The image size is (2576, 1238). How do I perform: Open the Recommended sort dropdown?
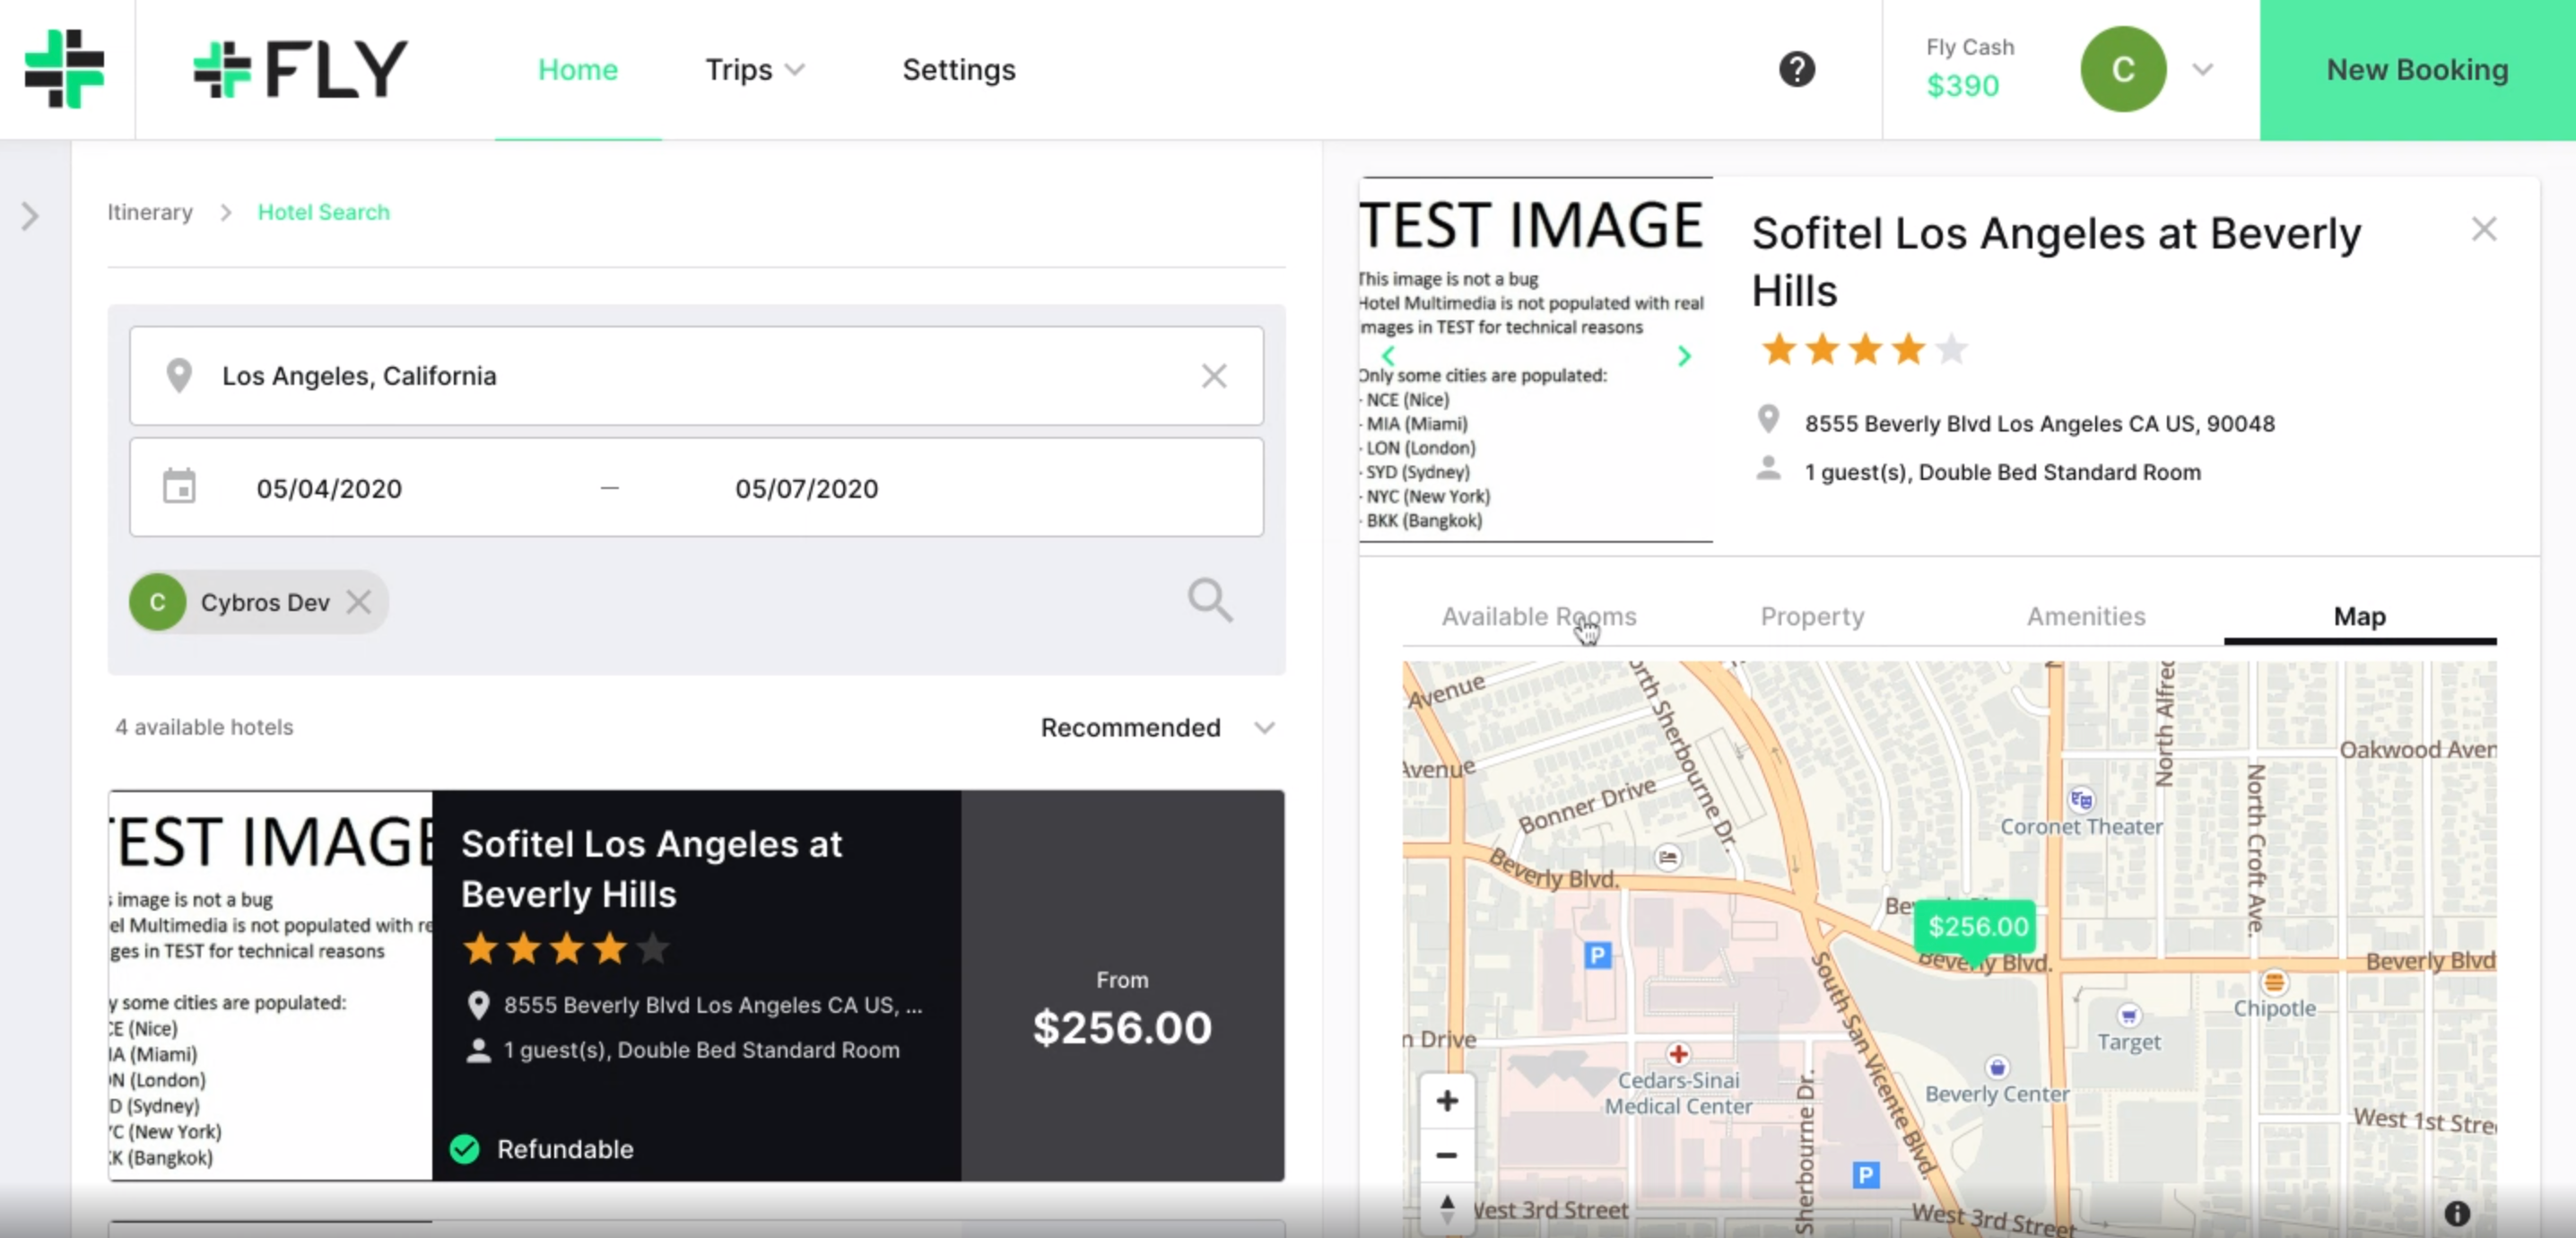(1157, 727)
